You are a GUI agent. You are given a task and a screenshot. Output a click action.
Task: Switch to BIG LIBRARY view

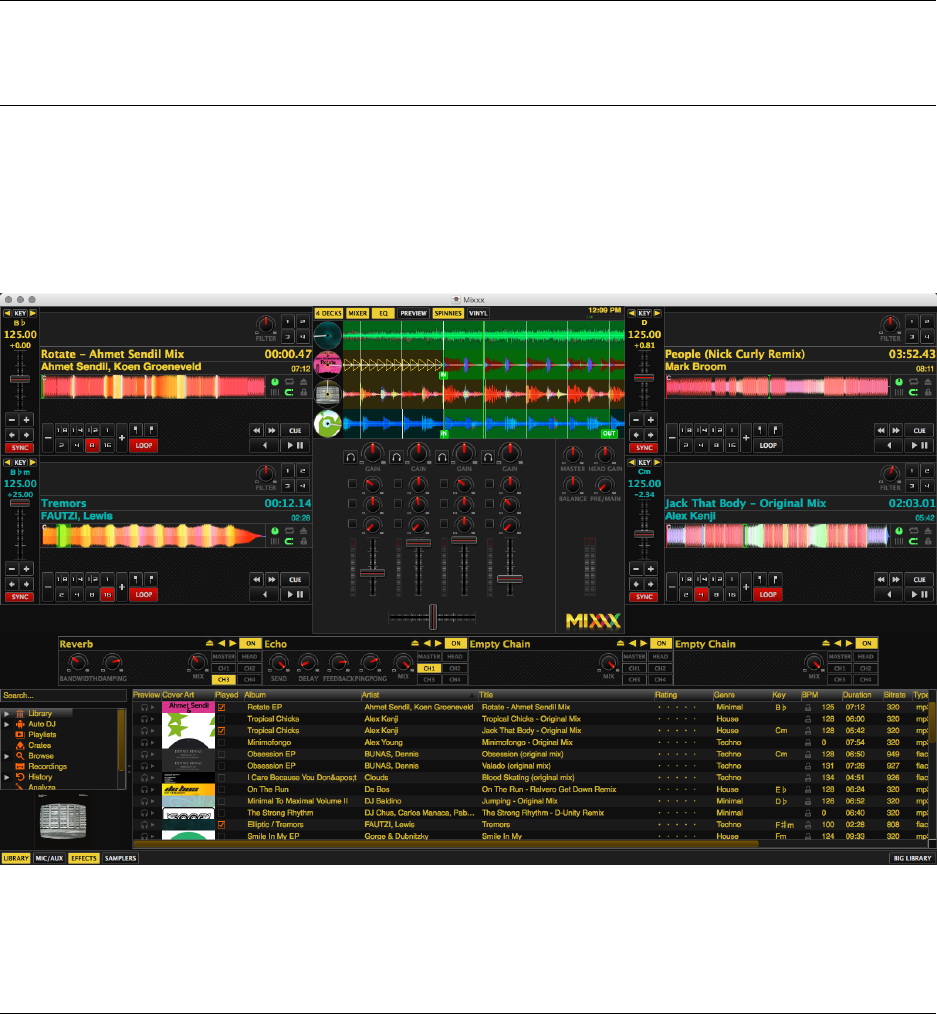[x=912, y=859]
